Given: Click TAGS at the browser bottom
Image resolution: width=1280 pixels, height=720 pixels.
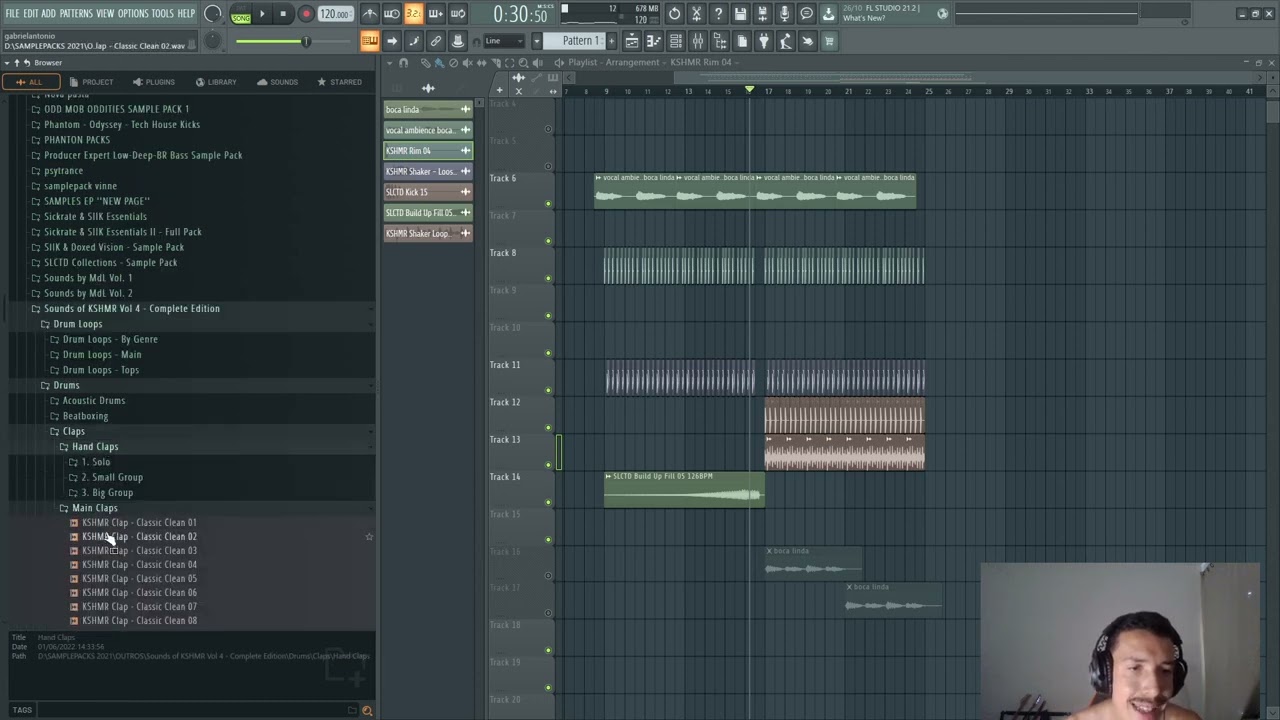Looking at the screenshot, I should coord(22,710).
